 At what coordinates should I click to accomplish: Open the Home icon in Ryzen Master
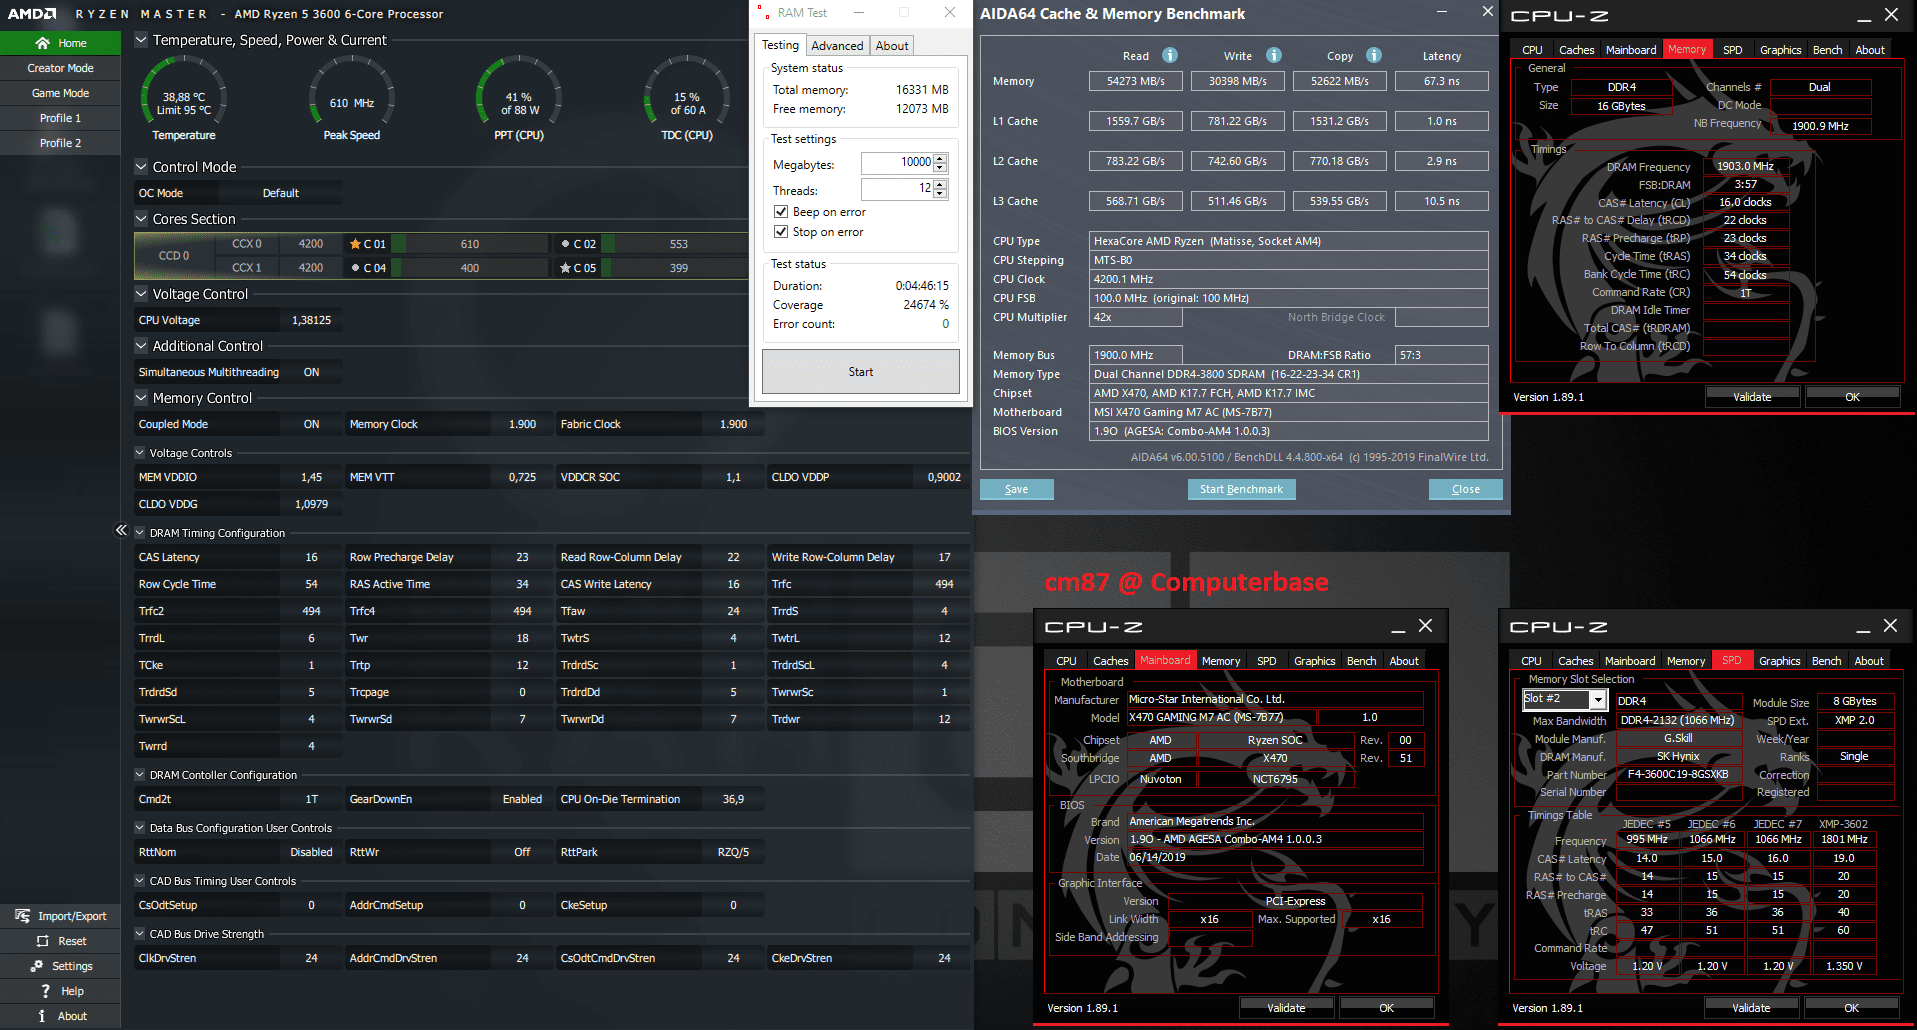(x=42, y=43)
